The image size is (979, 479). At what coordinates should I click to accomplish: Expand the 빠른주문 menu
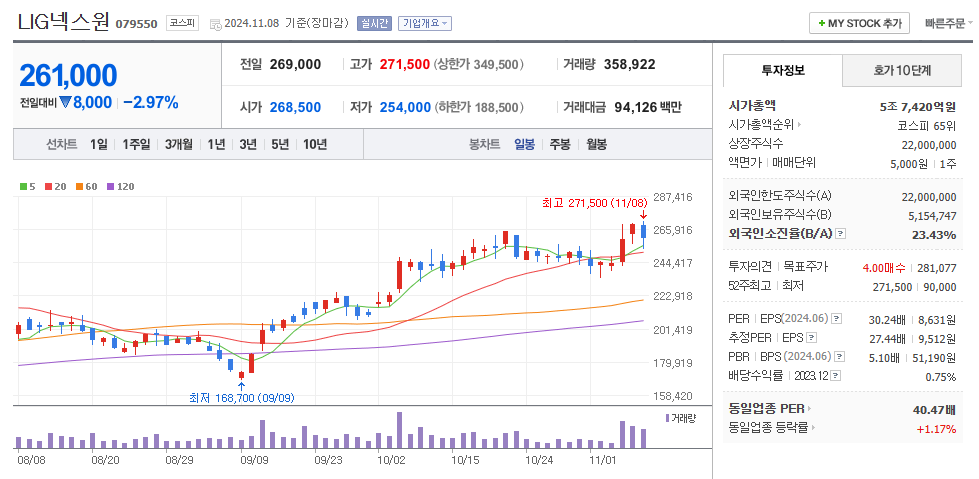coord(949,24)
